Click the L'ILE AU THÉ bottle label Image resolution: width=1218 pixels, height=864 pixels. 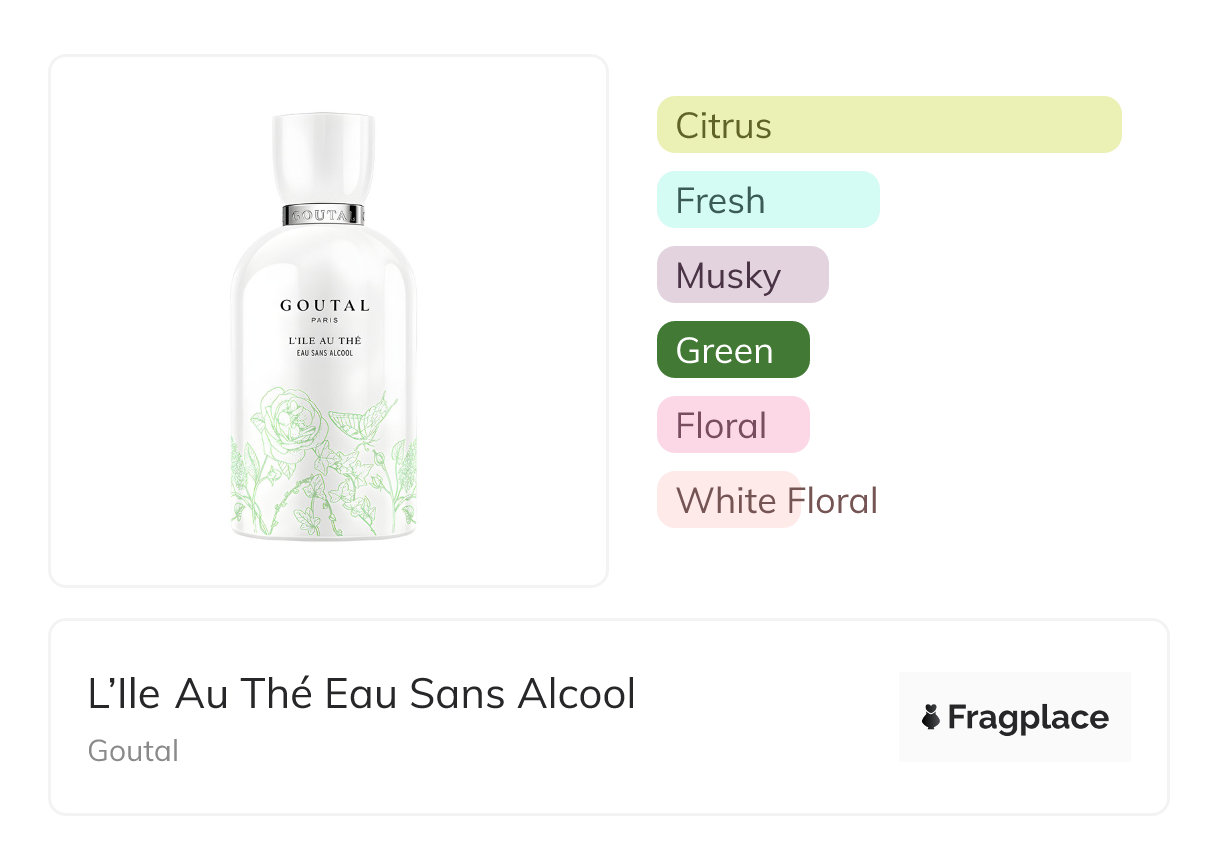pos(324,341)
